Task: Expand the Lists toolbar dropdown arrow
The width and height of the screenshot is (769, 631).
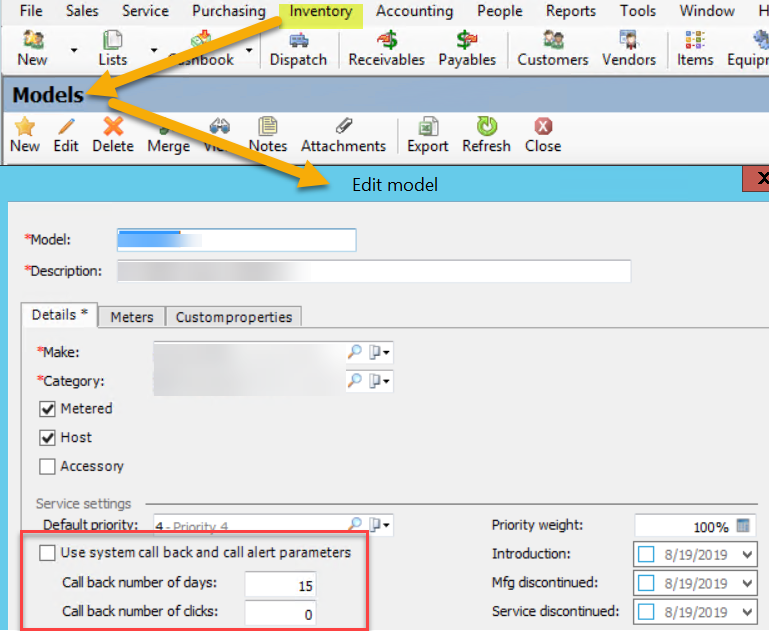Action: pyautogui.click(x=154, y=50)
